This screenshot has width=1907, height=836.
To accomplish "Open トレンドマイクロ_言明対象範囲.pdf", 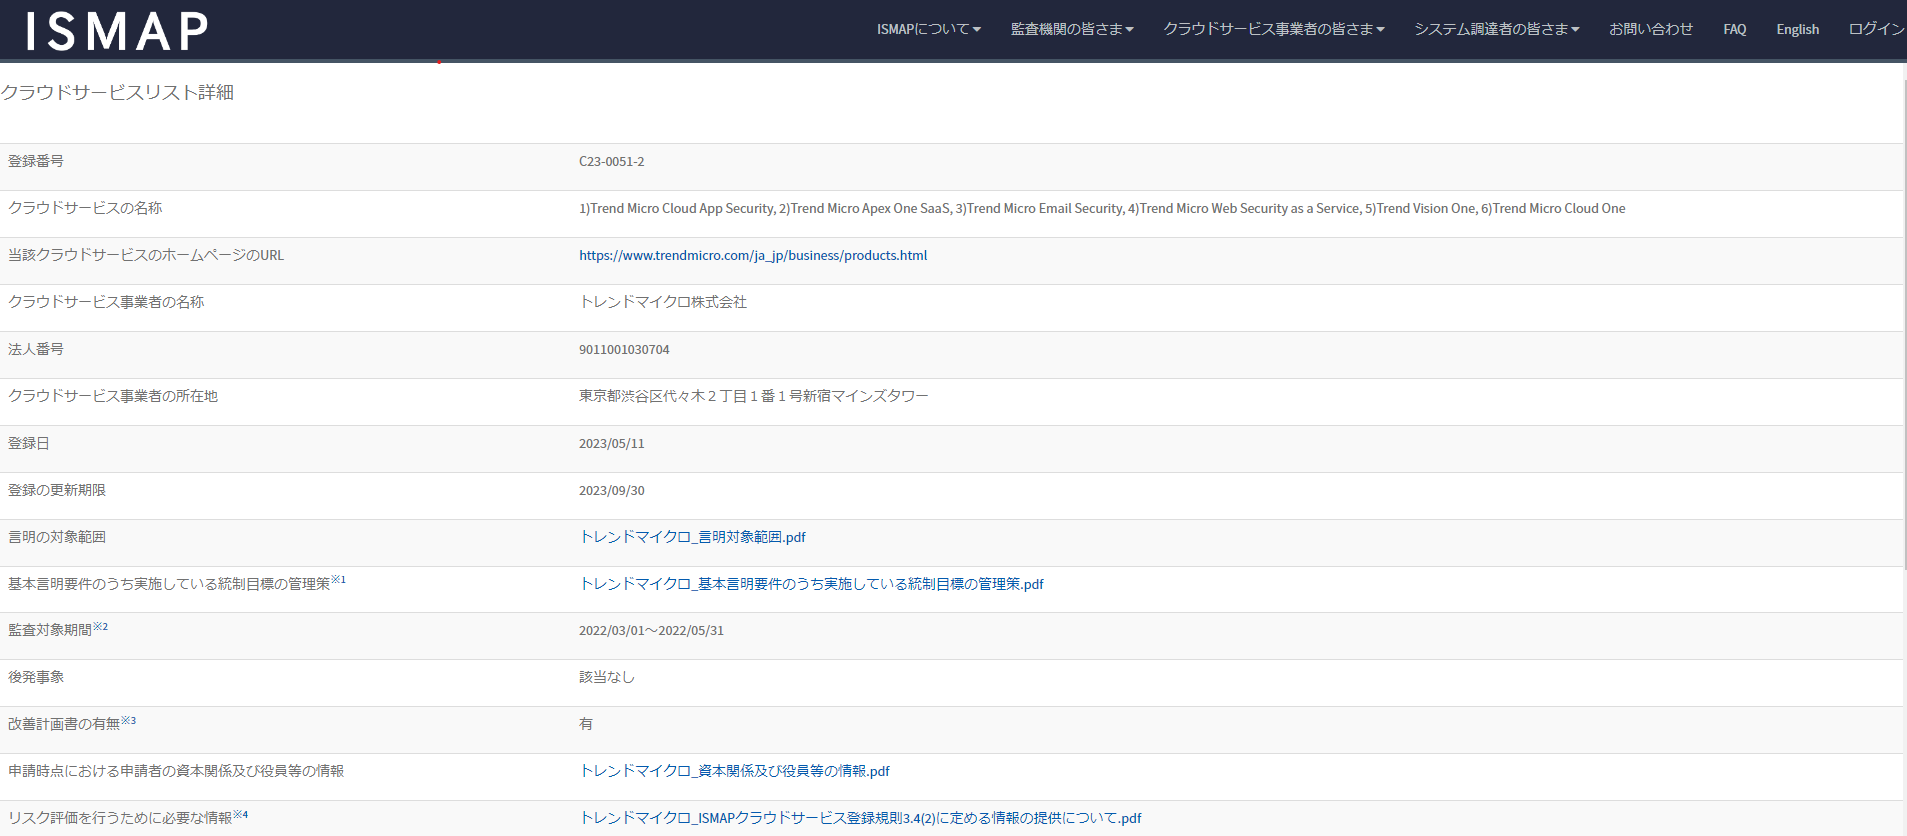I will click(x=692, y=537).
